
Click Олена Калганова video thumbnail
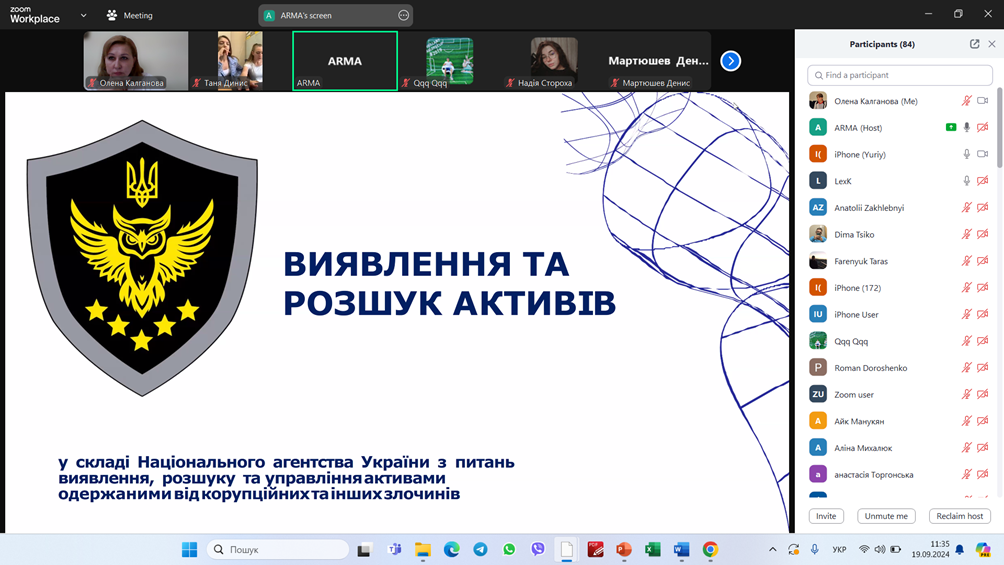(136, 61)
